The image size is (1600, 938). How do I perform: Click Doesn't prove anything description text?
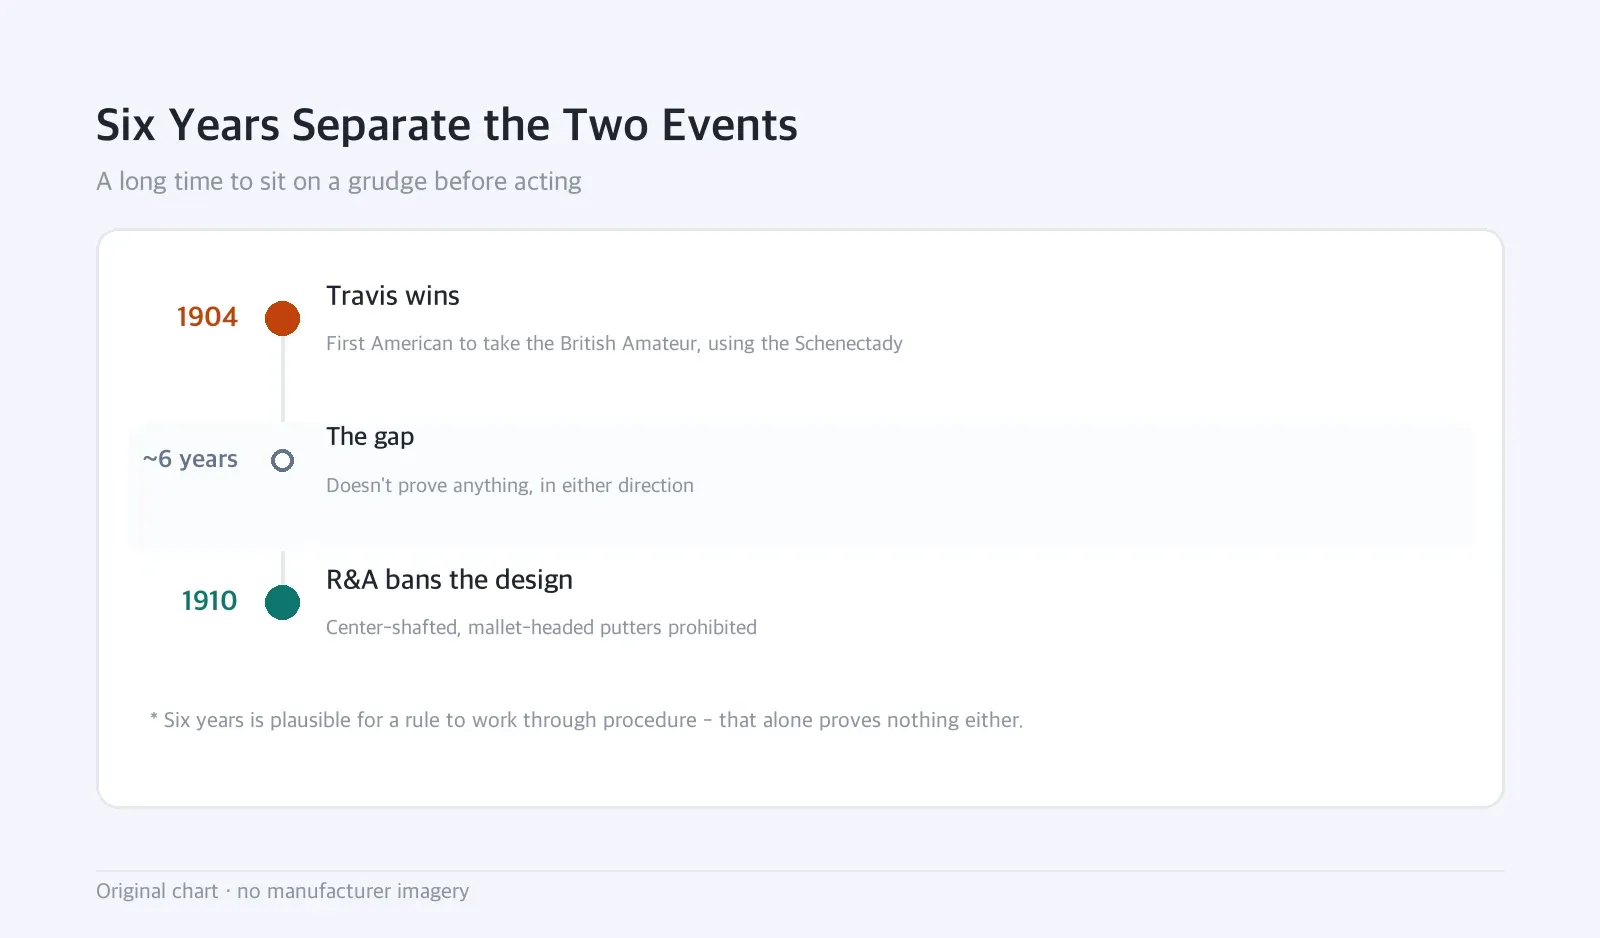[x=510, y=485]
